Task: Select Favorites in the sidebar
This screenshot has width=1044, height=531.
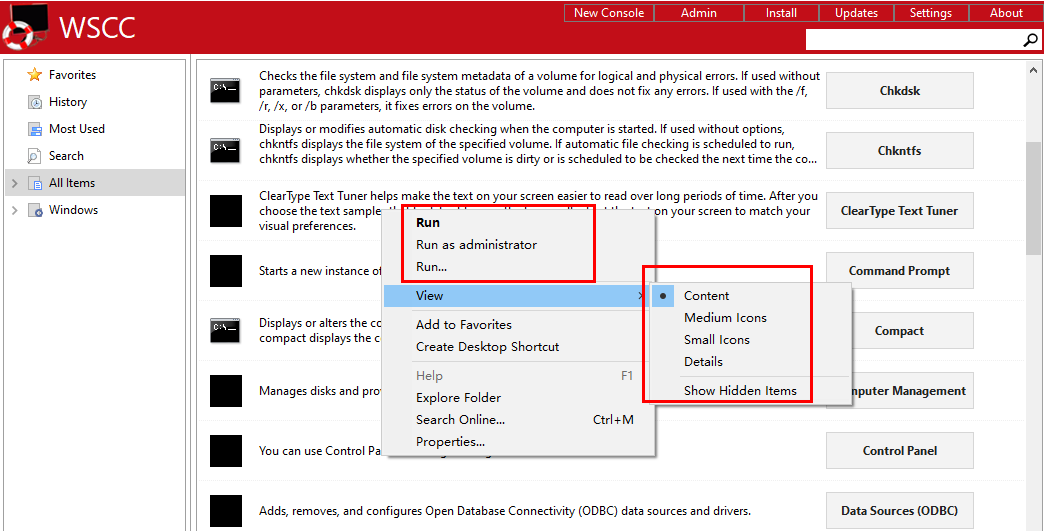Action: [x=73, y=75]
